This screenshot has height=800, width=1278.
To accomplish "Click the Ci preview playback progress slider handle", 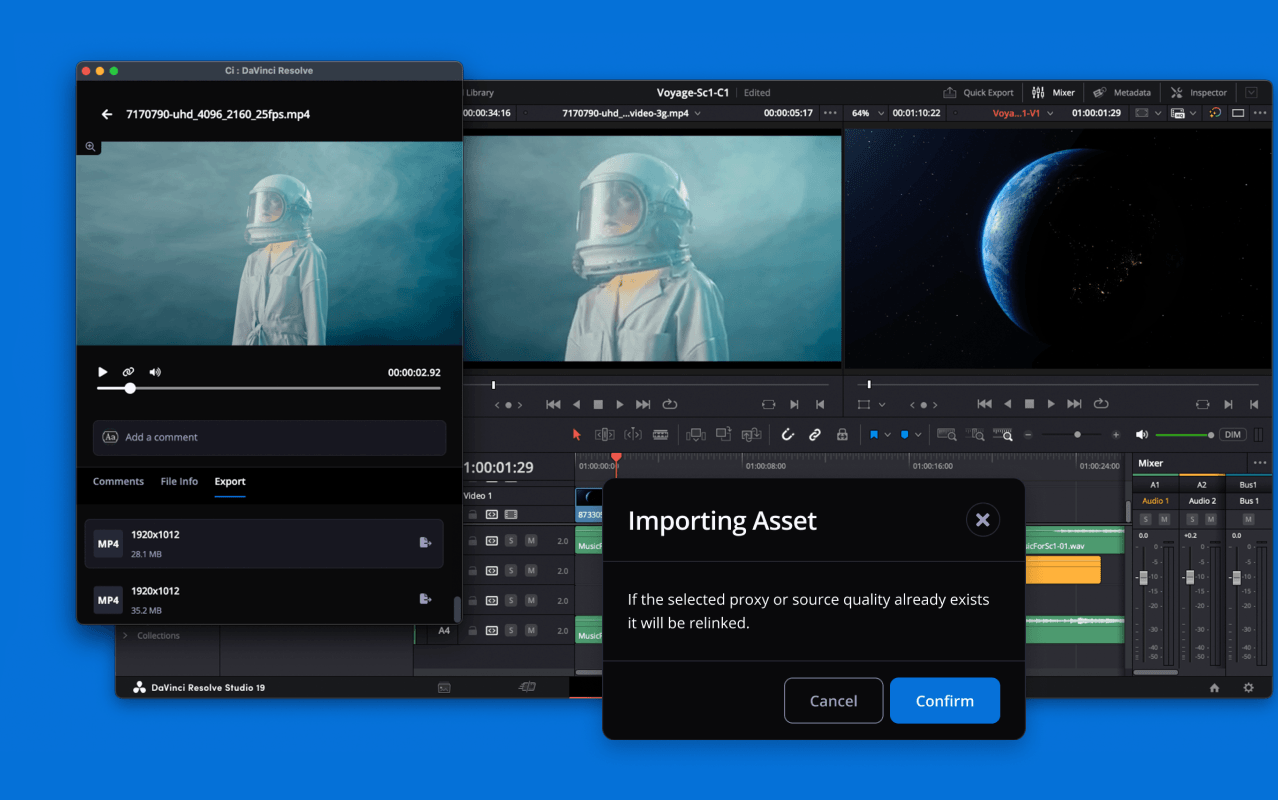I will 130,388.
